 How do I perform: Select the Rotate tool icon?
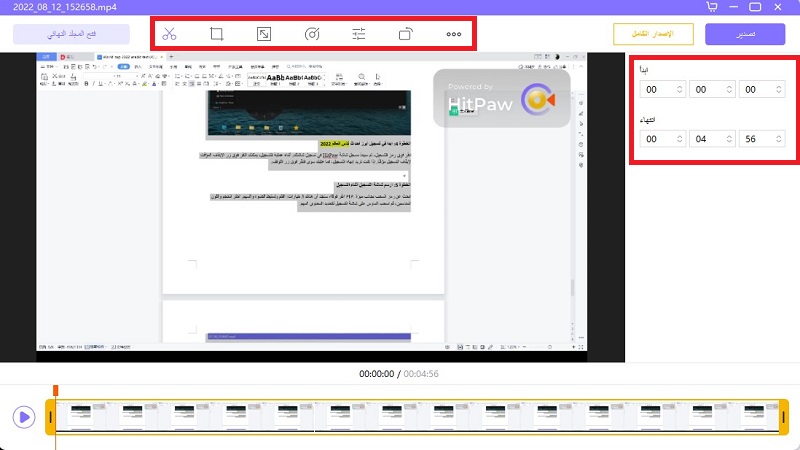(406, 34)
